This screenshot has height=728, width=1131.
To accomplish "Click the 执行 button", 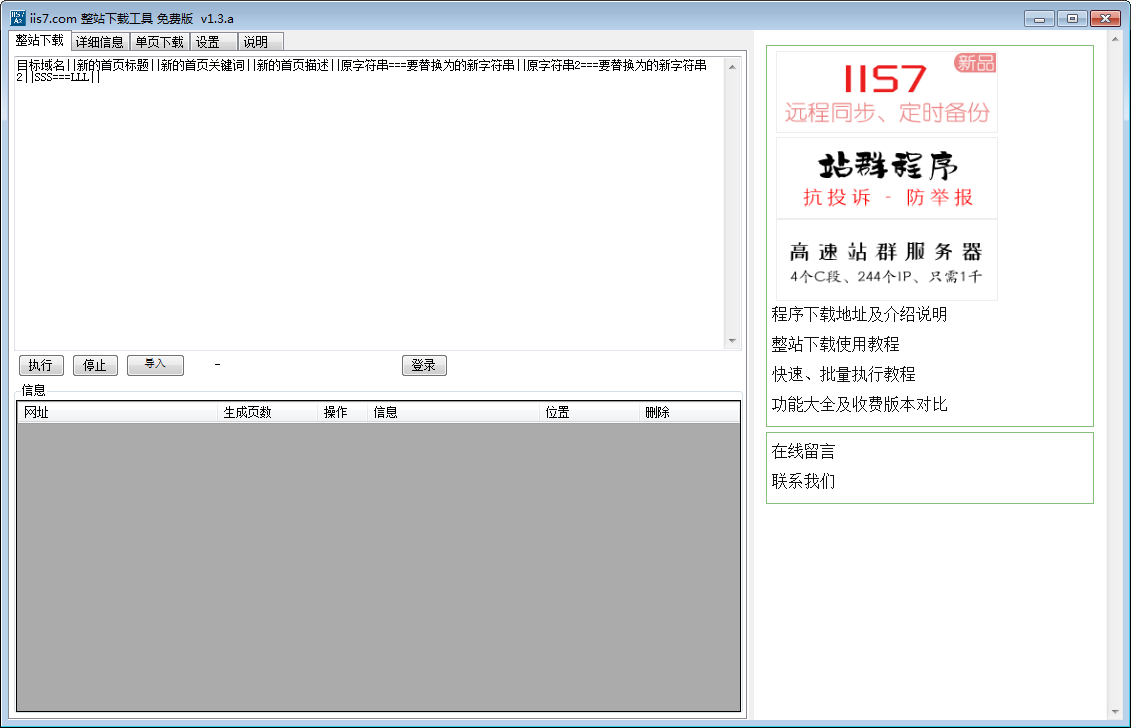I will [41, 365].
